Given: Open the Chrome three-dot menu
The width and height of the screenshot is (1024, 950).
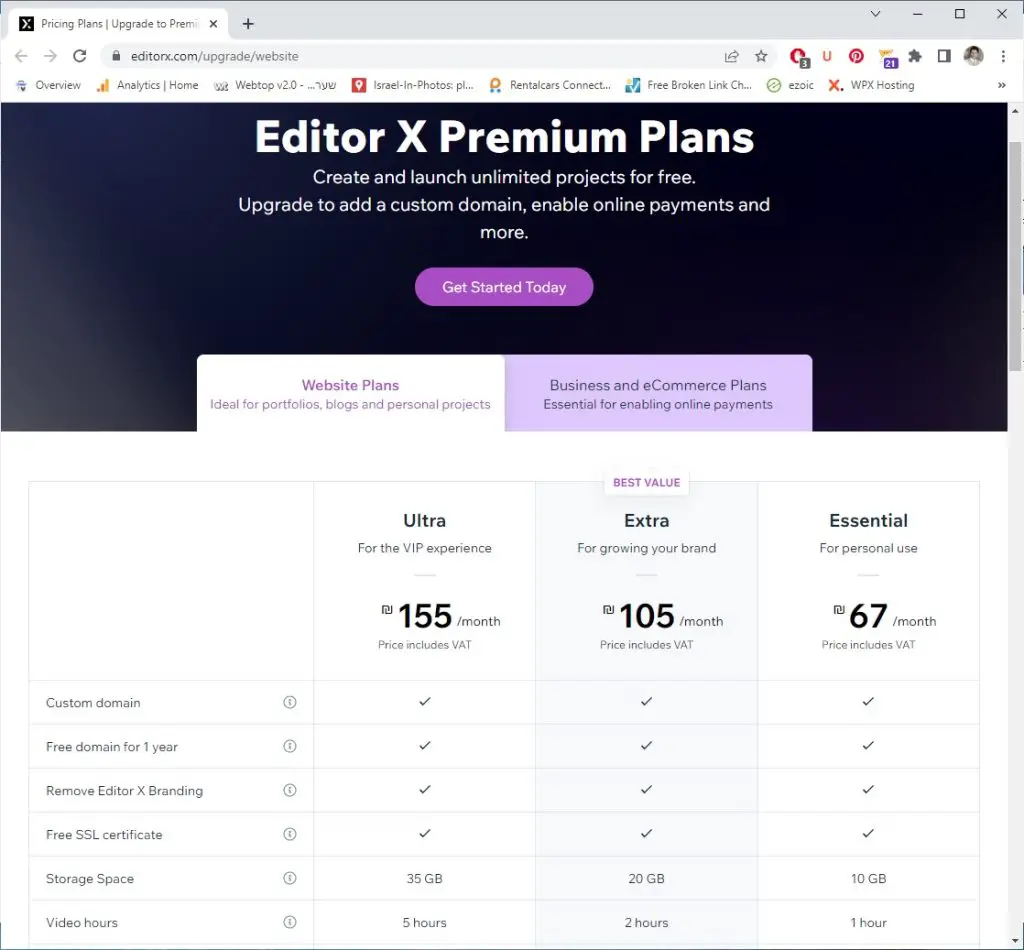Looking at the screenshot, I should pos(1003,56).
